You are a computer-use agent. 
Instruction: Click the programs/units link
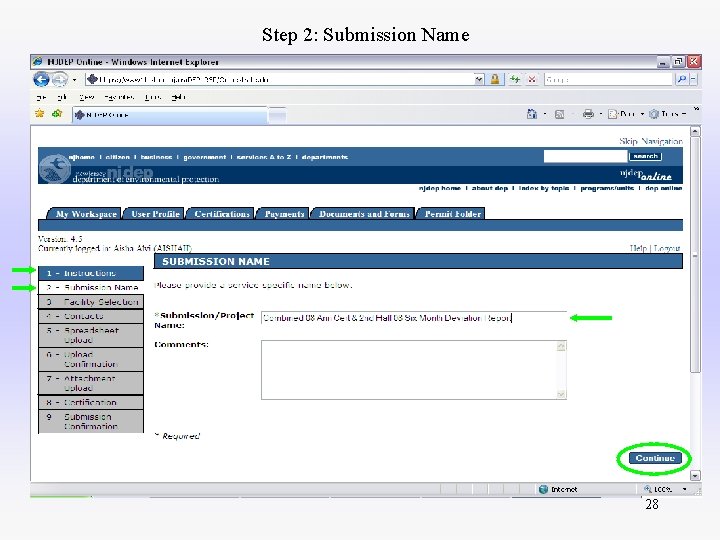click(x=607, y=188)
